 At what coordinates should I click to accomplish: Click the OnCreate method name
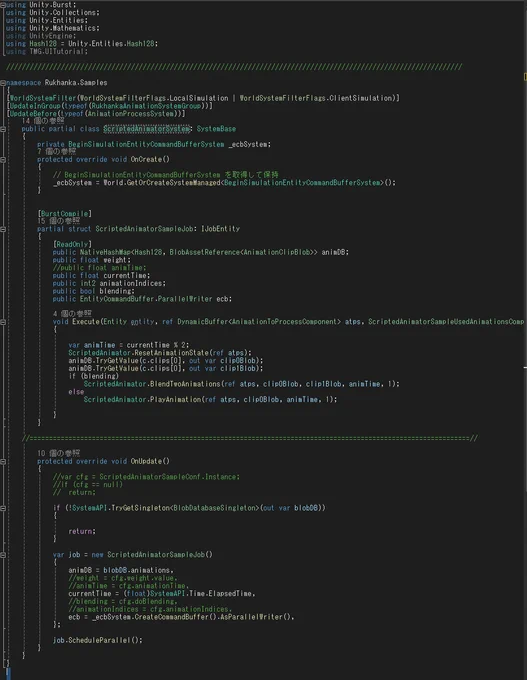click(x=146, y=160)
